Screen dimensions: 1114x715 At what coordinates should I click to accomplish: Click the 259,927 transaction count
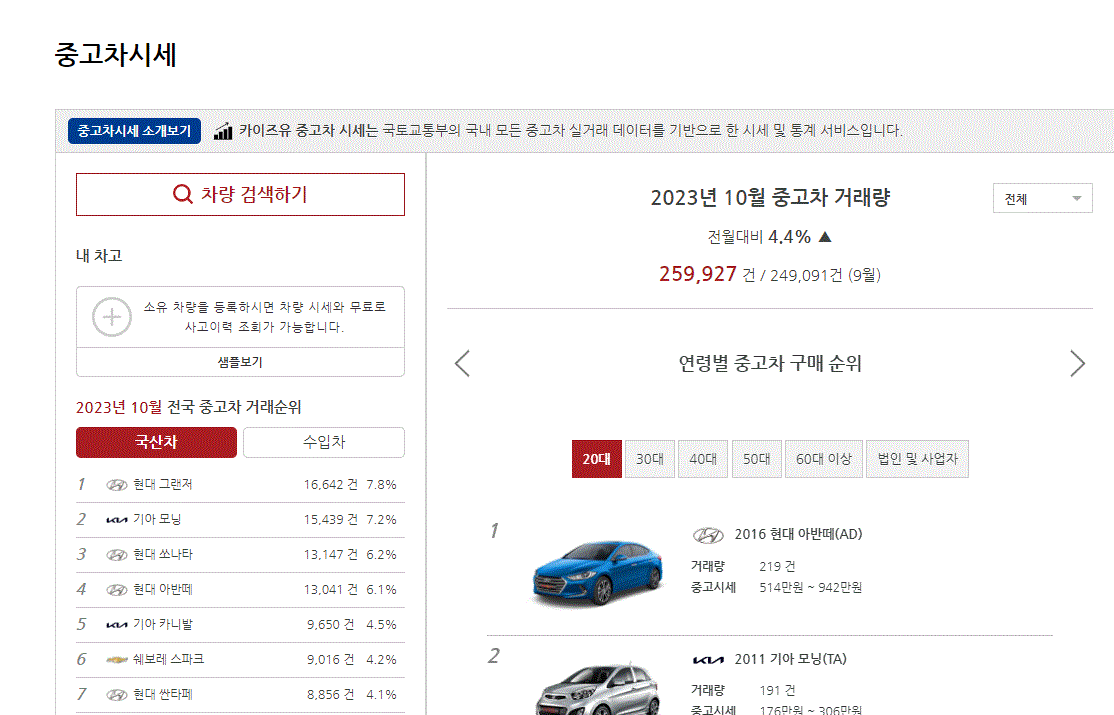pos(698,274)
